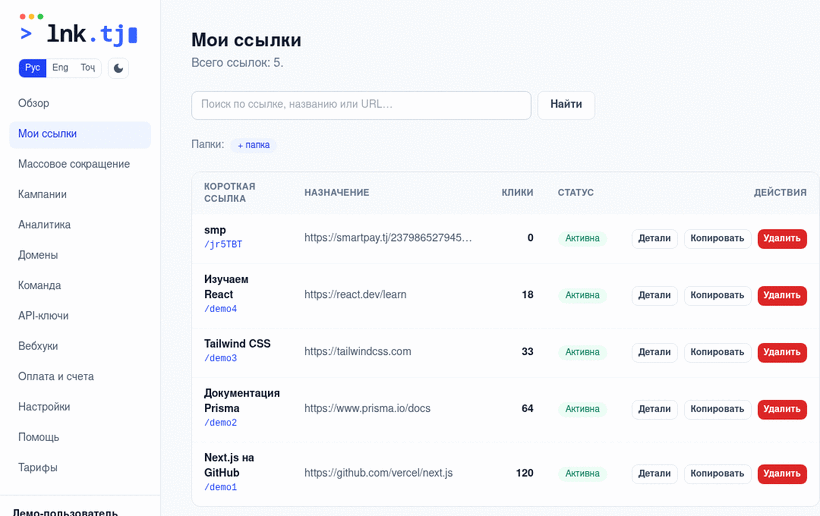Delete the Next.js на GitHub link

coord(782,474)
